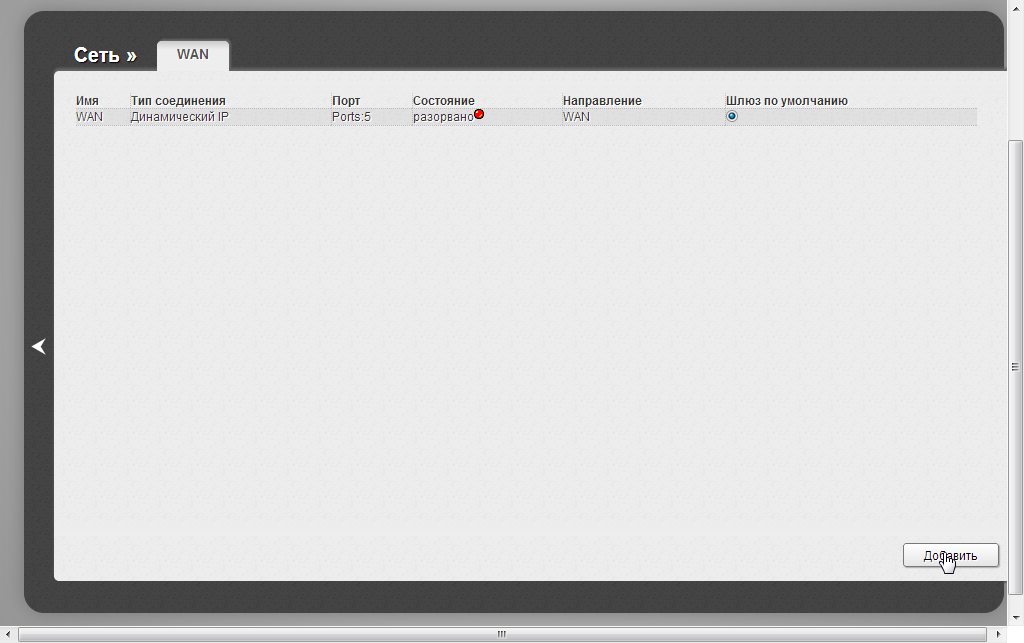Click the back arrow icon on left sidebar
Screen dimensions: 1024x643
(x=39, y=347)
